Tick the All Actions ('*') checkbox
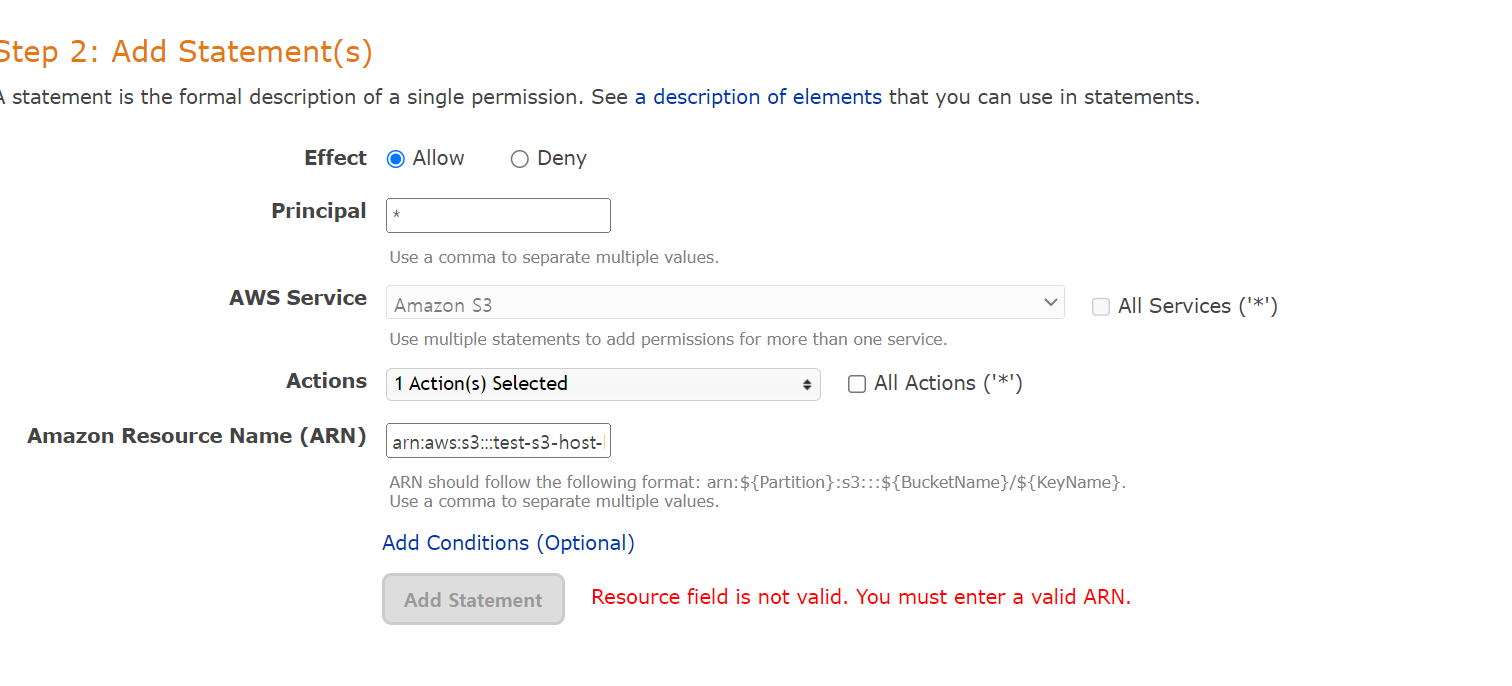 click(x=857, y=384)
